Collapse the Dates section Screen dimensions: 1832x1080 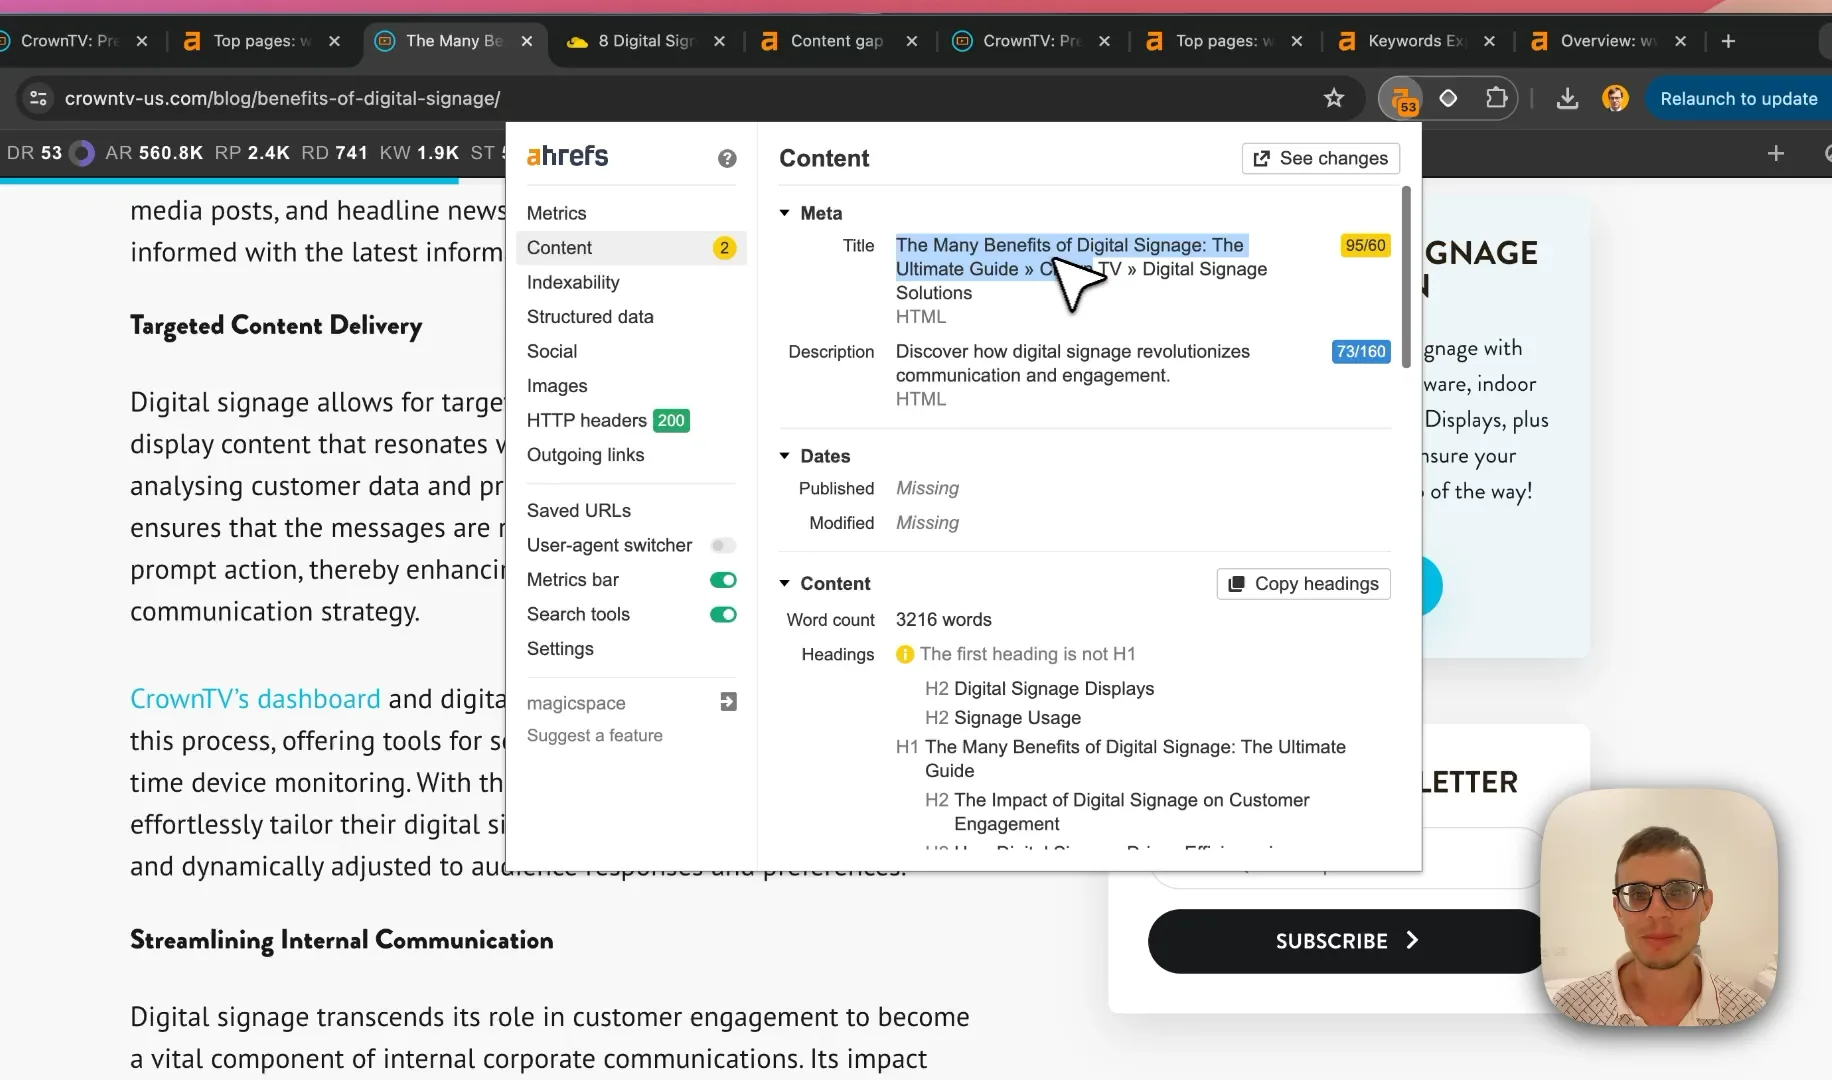click(785, 456)
